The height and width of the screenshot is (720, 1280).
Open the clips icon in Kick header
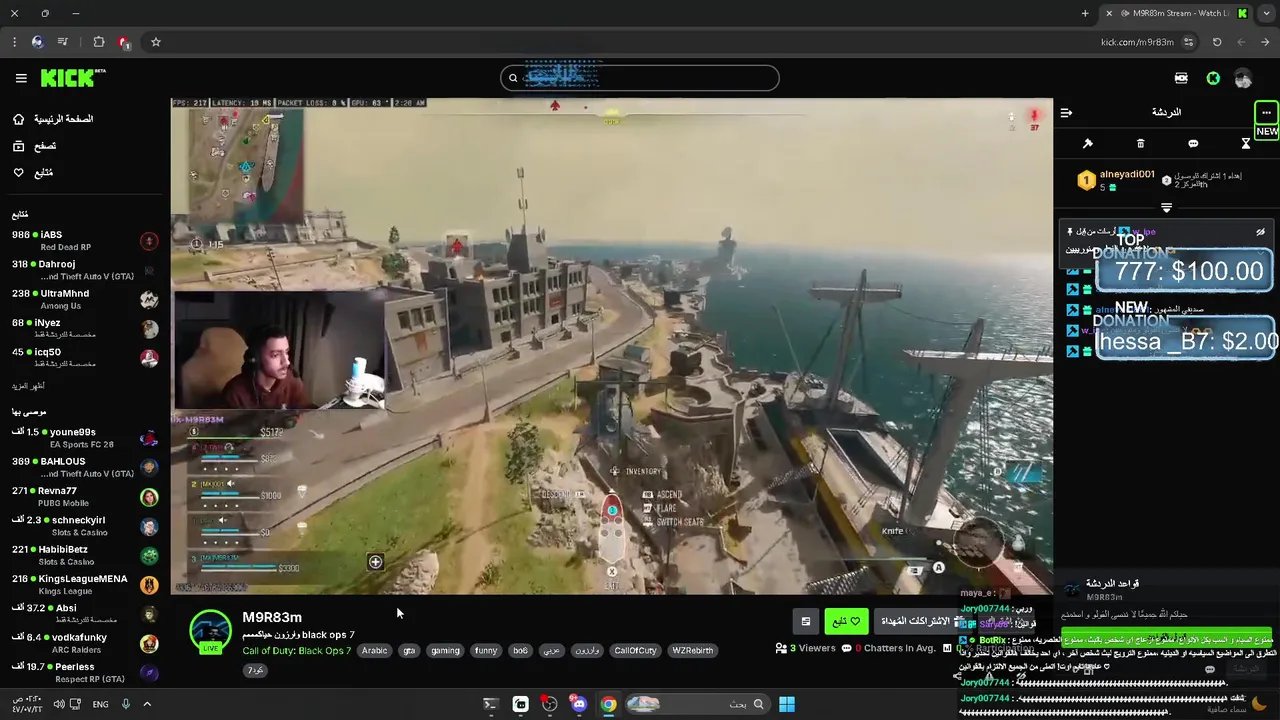tap(1181, 78)
